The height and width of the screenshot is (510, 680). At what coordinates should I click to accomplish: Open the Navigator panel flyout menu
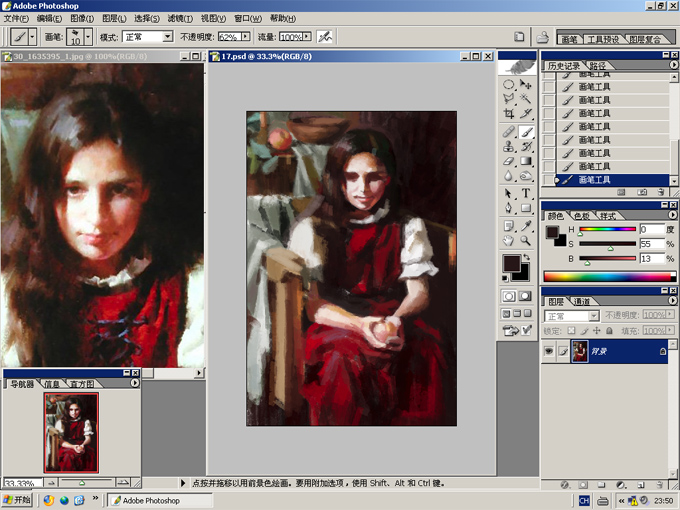click(135, 383)
